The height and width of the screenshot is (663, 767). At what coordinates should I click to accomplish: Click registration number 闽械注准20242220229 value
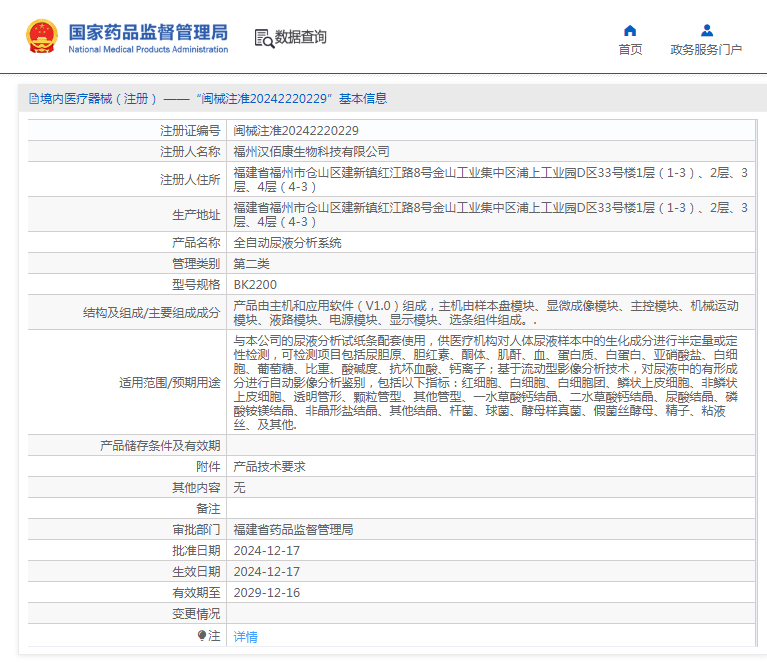tap(296, 131)
